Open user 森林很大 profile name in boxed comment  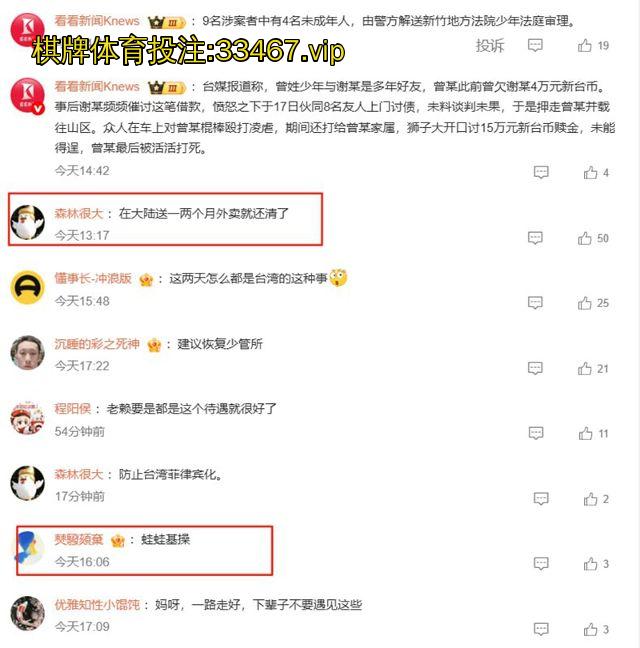click(79, 213)
